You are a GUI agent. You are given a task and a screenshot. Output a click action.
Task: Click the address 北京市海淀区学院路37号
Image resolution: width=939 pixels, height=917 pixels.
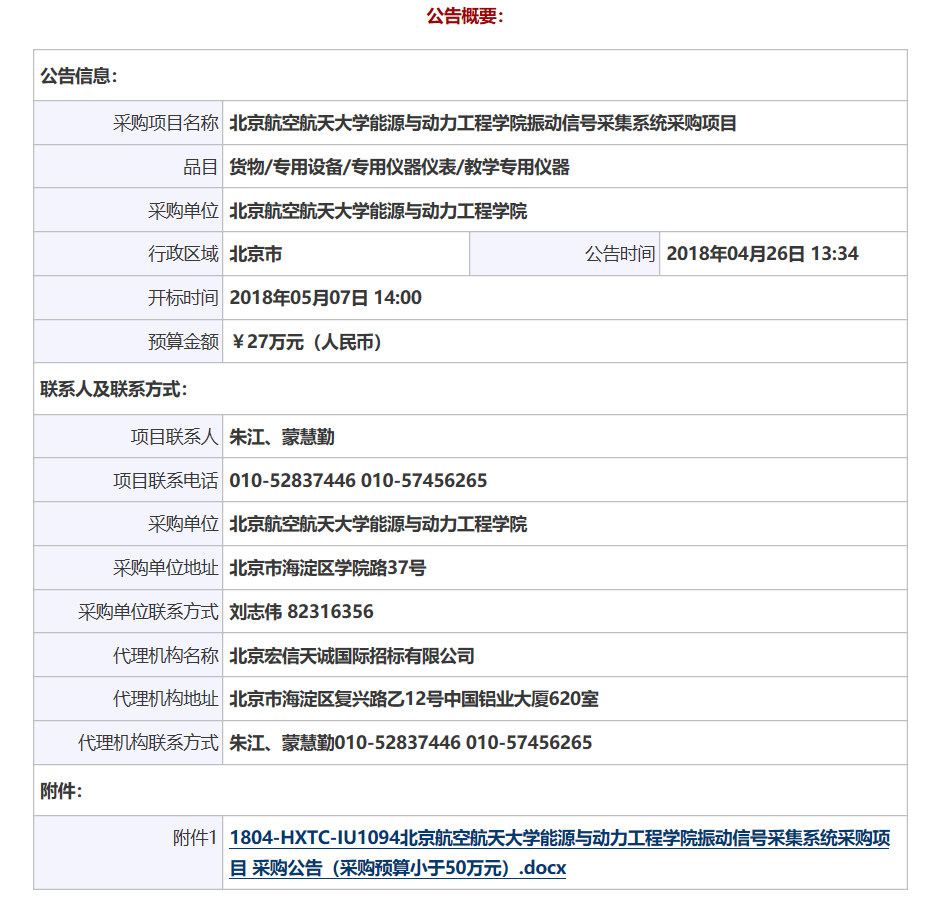coord(328,568)
